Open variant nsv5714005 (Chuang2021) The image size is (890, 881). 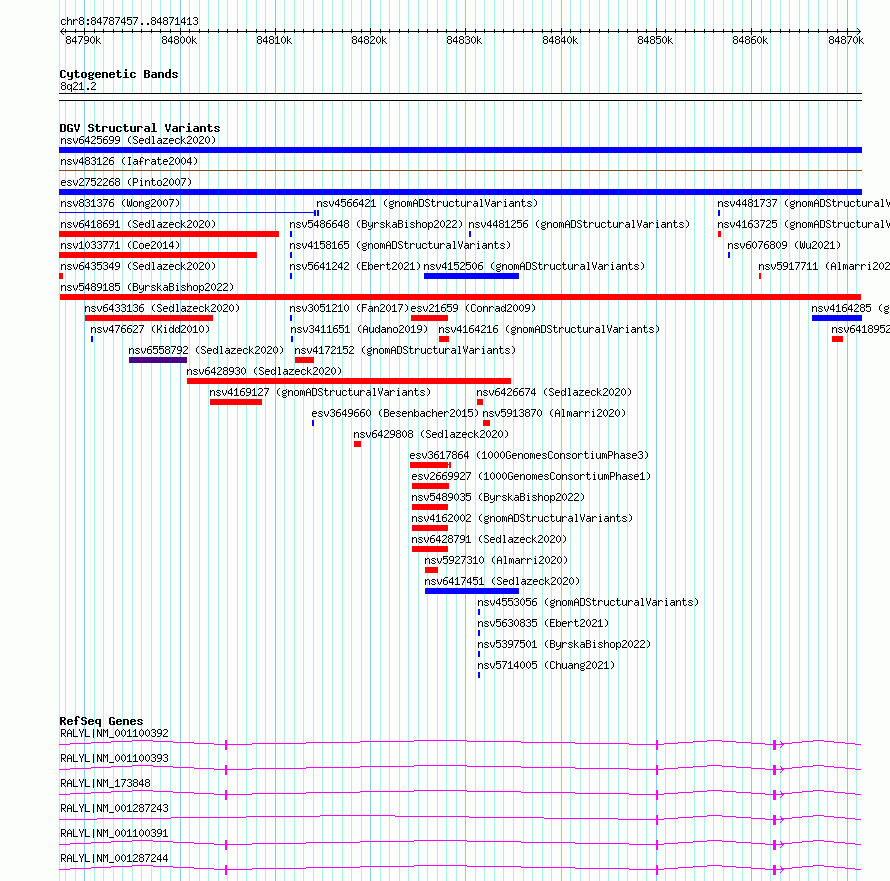pos(545,665)
